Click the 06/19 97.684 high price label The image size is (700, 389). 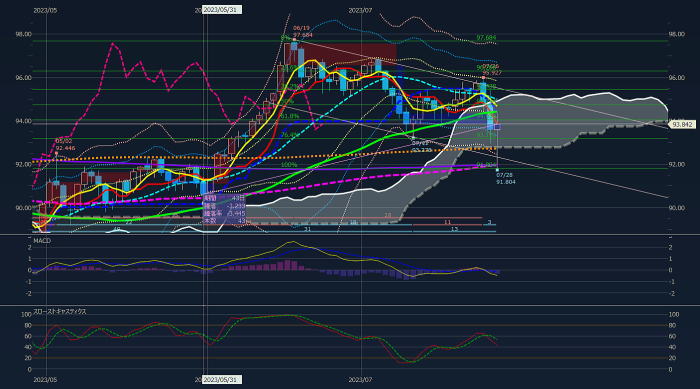(x=303, y=31)
